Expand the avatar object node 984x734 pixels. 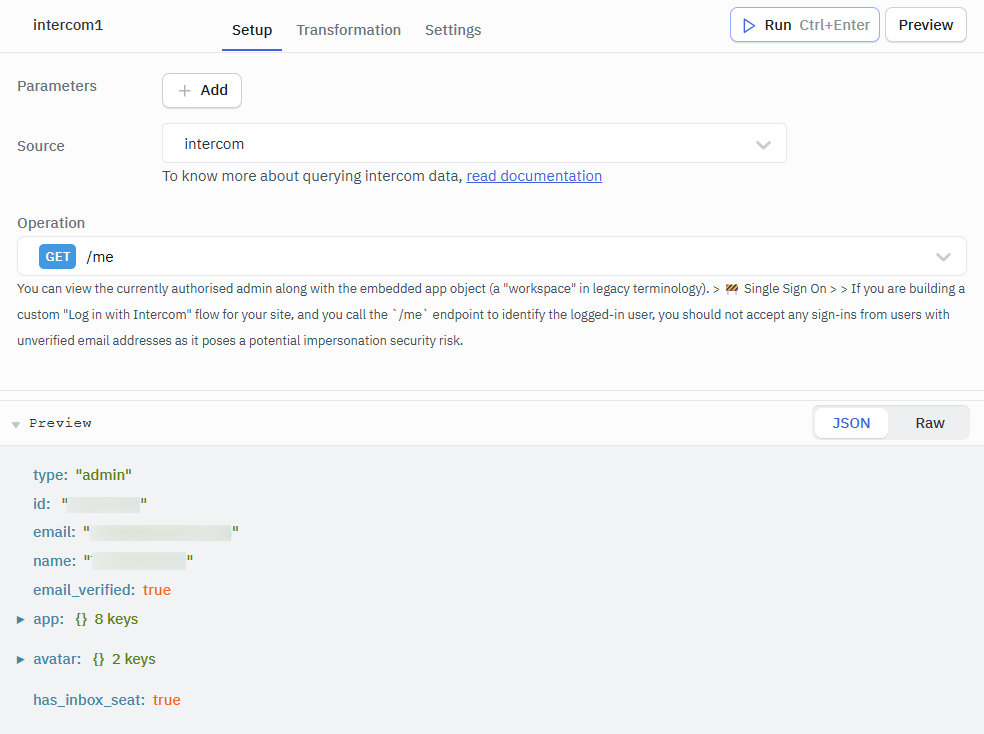pos(20,660)
